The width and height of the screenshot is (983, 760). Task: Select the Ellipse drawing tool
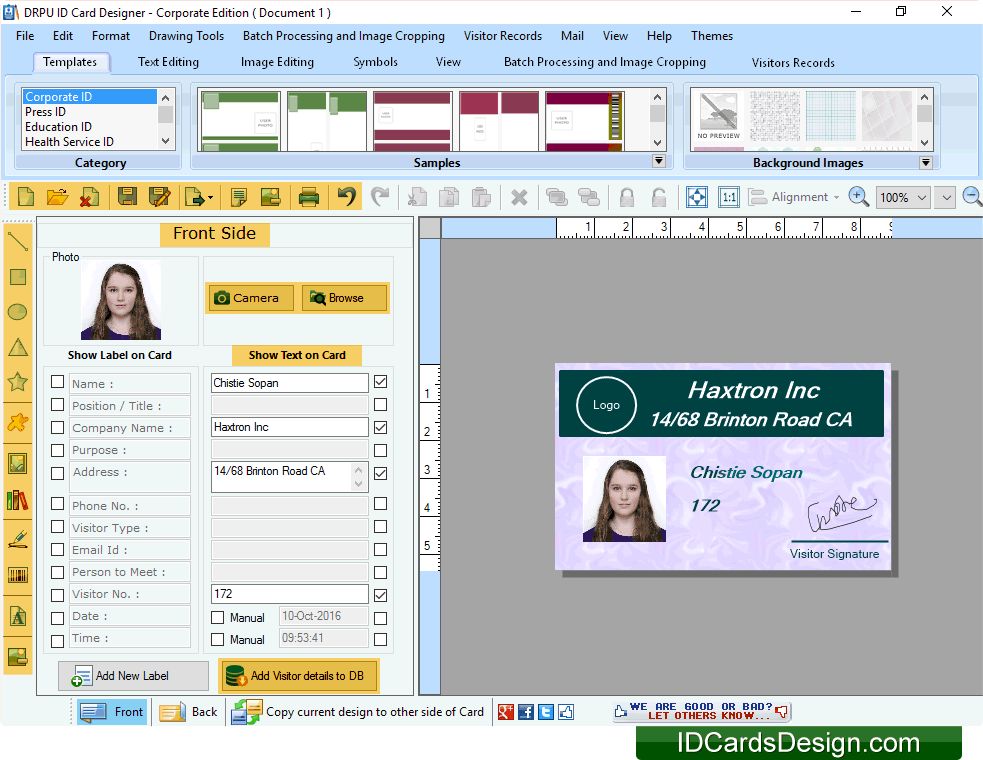click(18, 312)
